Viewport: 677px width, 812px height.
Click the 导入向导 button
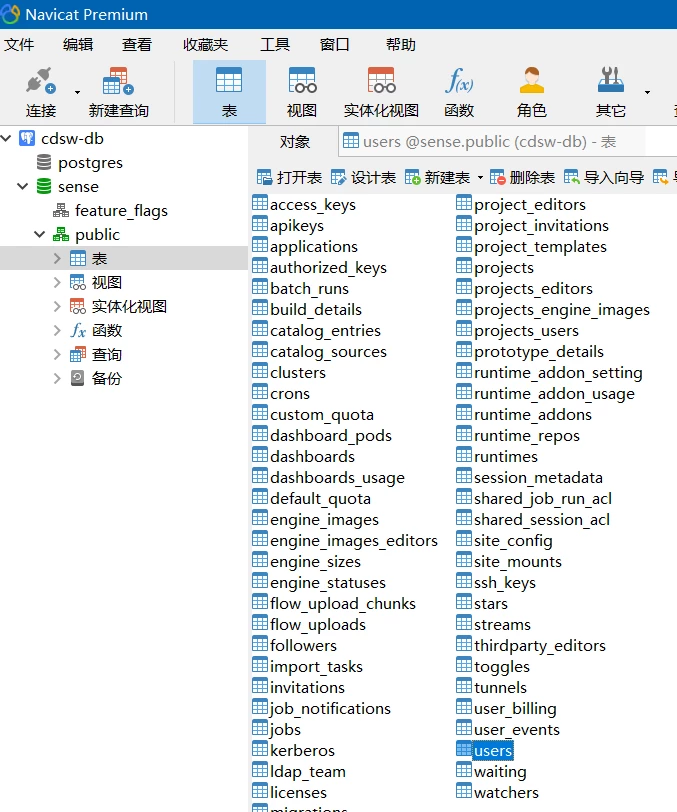(604, 178)
